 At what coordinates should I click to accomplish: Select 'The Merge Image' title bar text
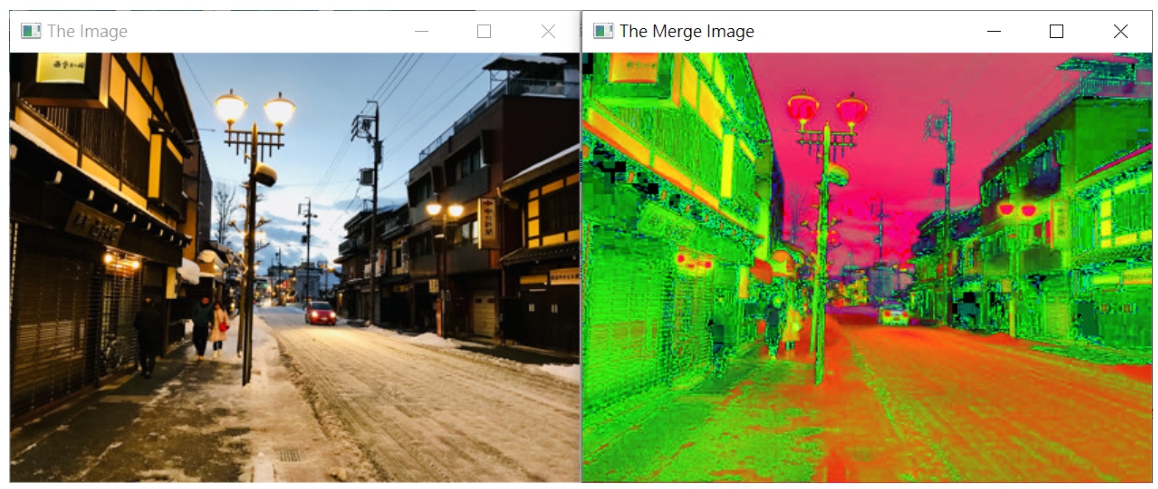pyautogui.click(x=686, y=31)
